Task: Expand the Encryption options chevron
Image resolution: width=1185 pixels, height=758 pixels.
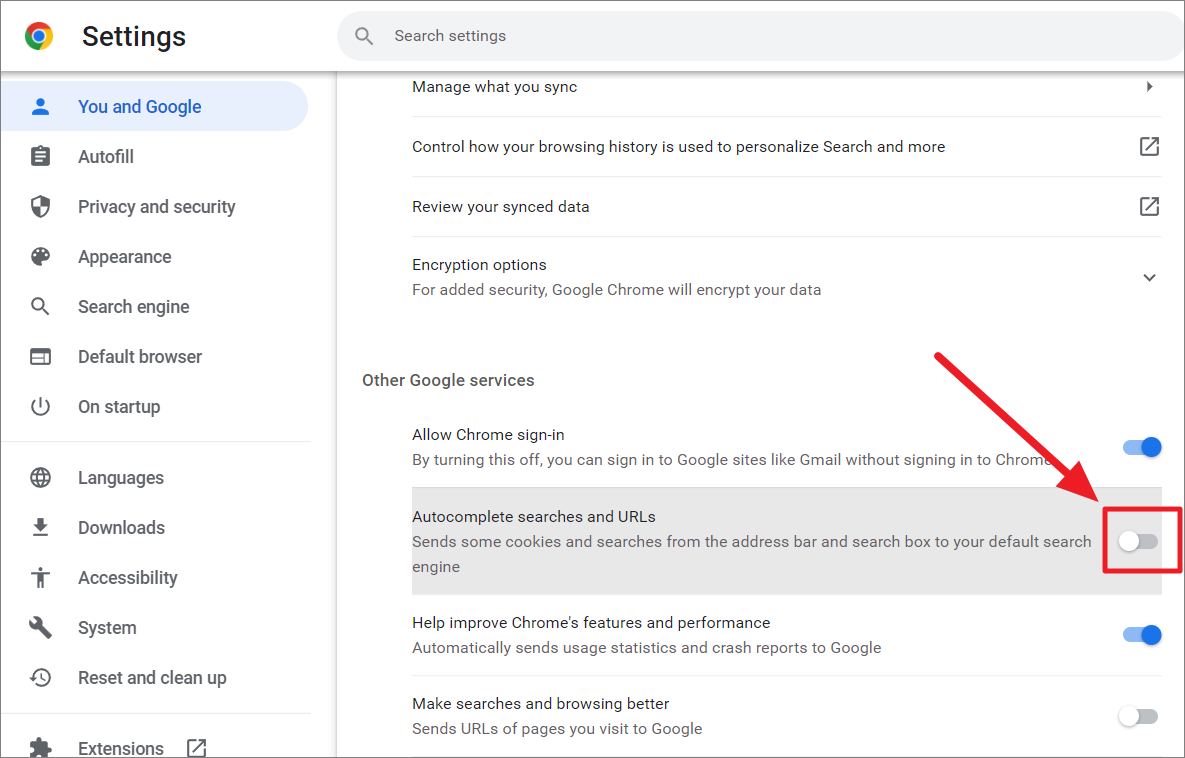Action: click(x=1149, y=277)
